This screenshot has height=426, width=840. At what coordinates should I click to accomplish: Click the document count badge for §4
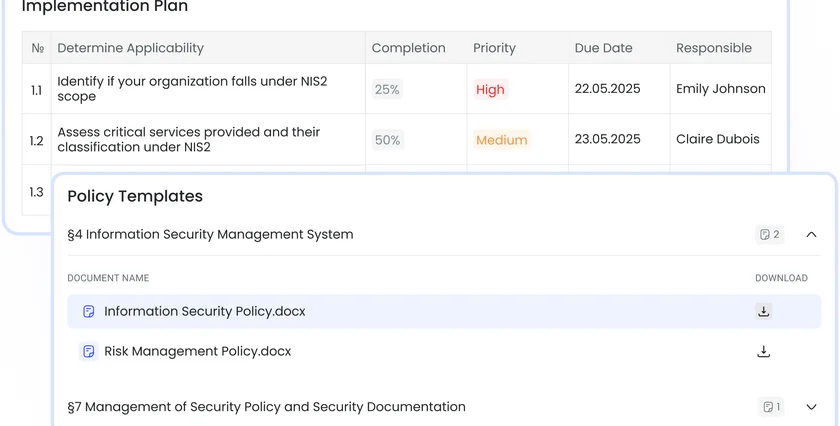[769, 235]
